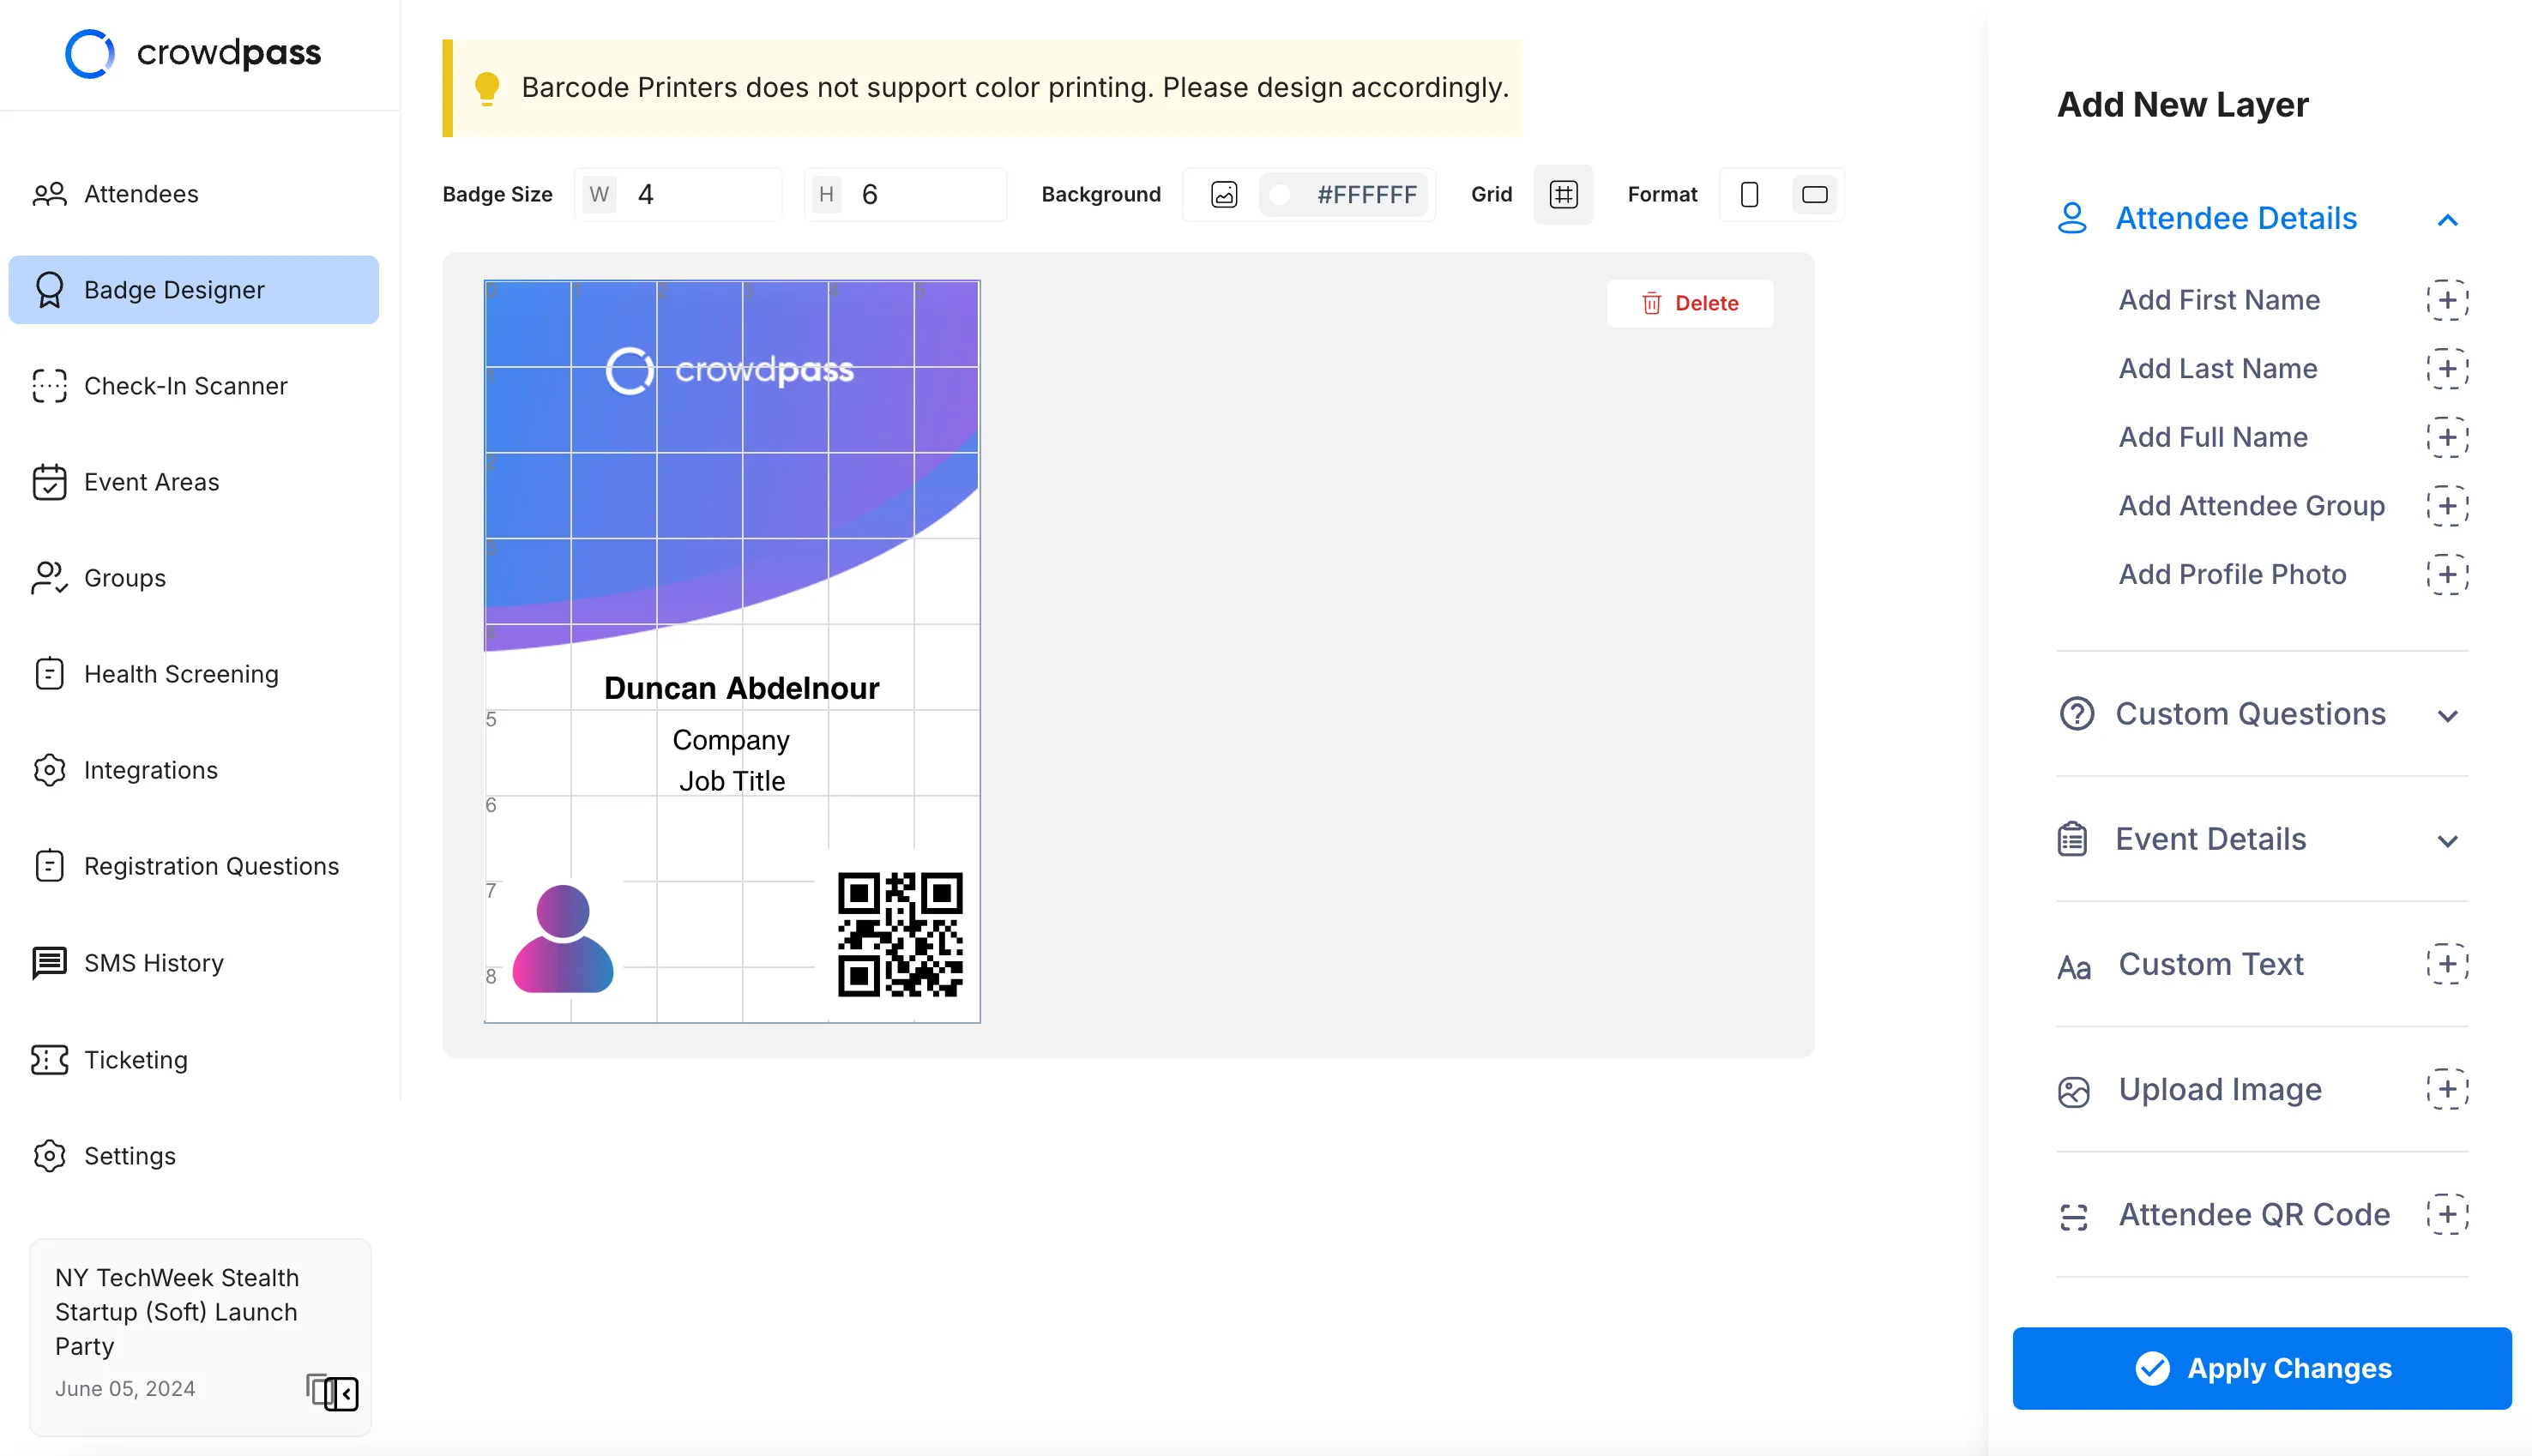This screenshot has height=1456, width=2532.
Task: Click the background image upload icon
Action: [x=1224, y=194]
